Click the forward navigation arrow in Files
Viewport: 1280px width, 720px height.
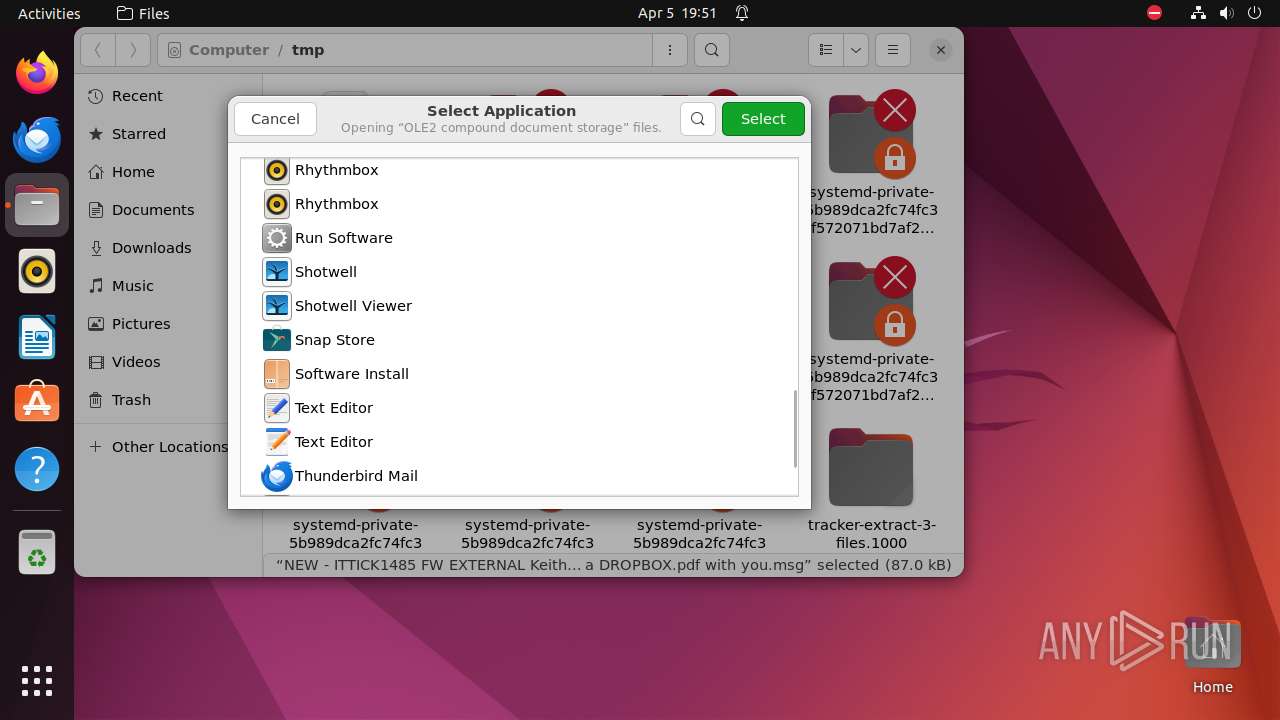pos(133,50)
